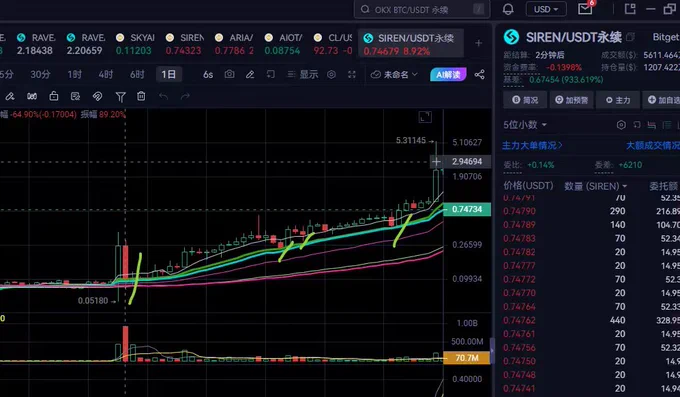
Task: Open the AIOT ticker tab
Action: (x=284, y=44)
